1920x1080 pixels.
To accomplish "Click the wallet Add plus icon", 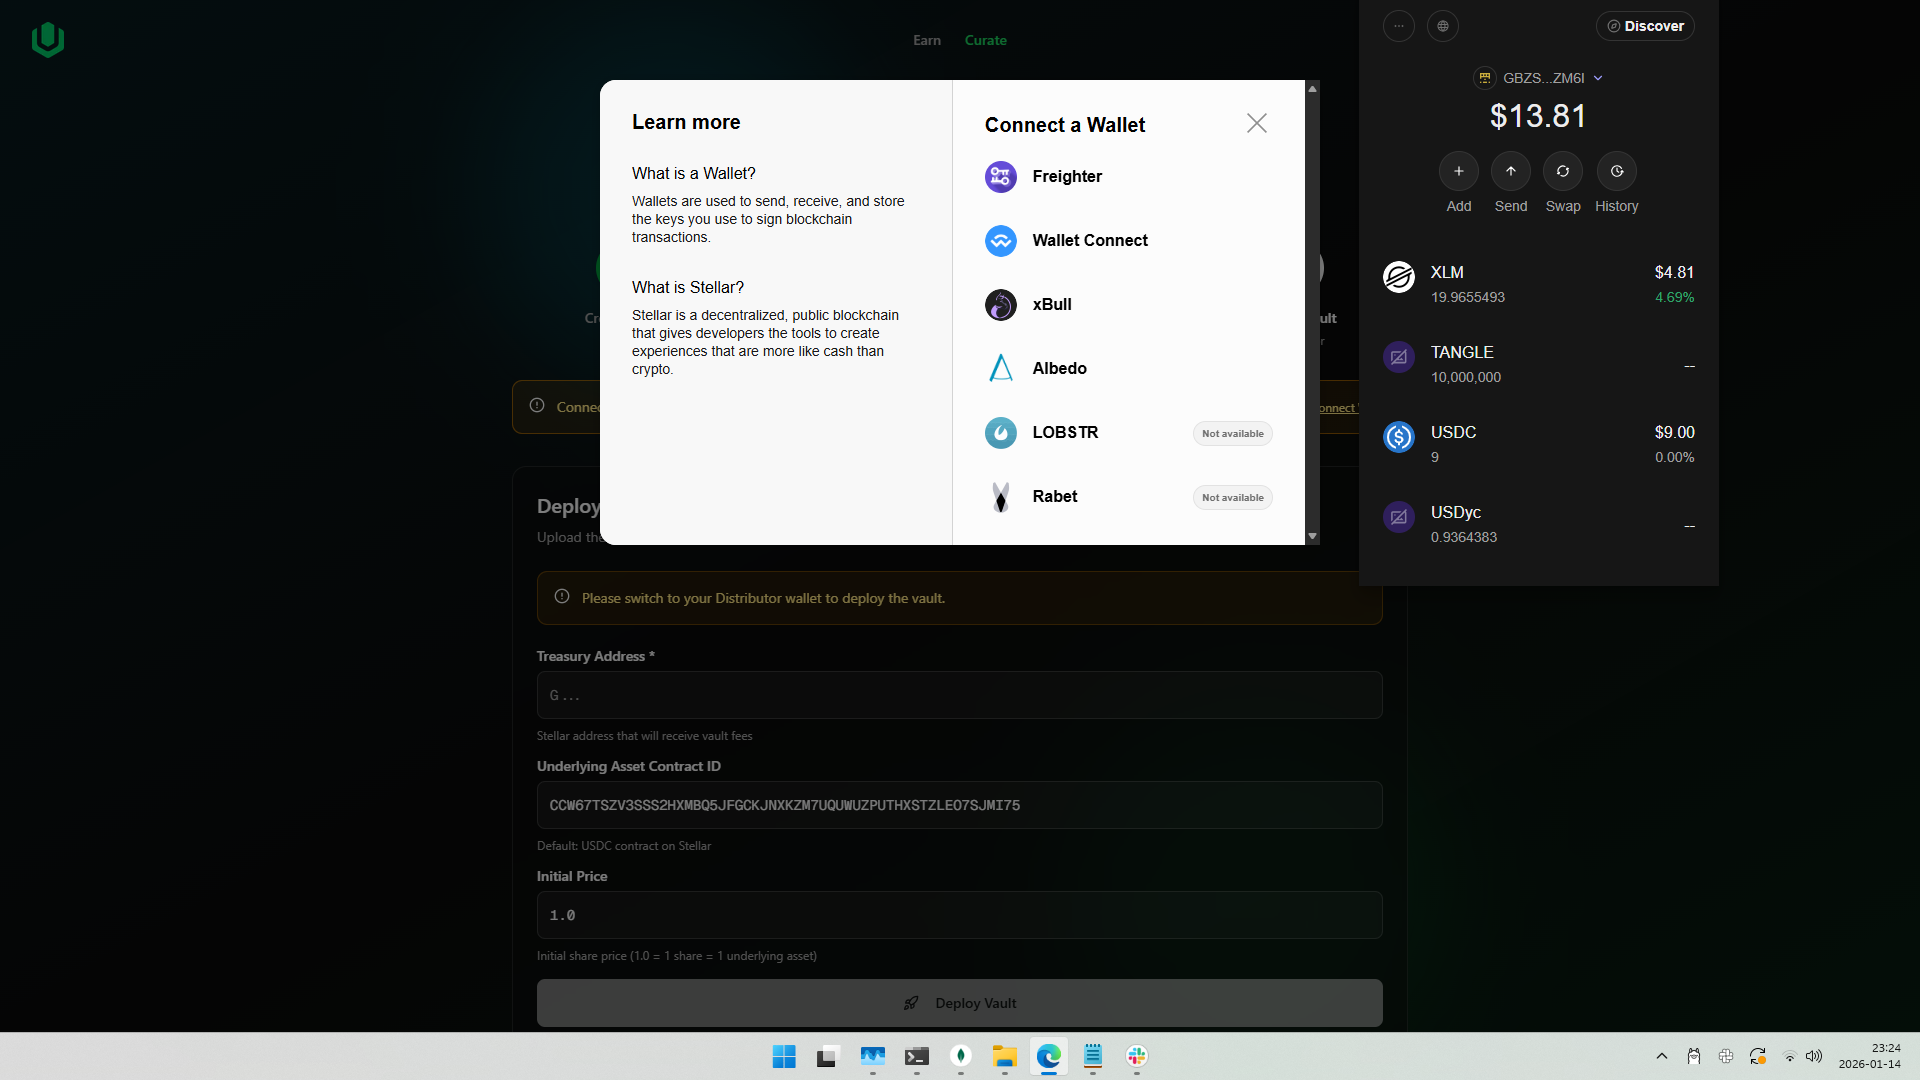I will coord(1458,172).
